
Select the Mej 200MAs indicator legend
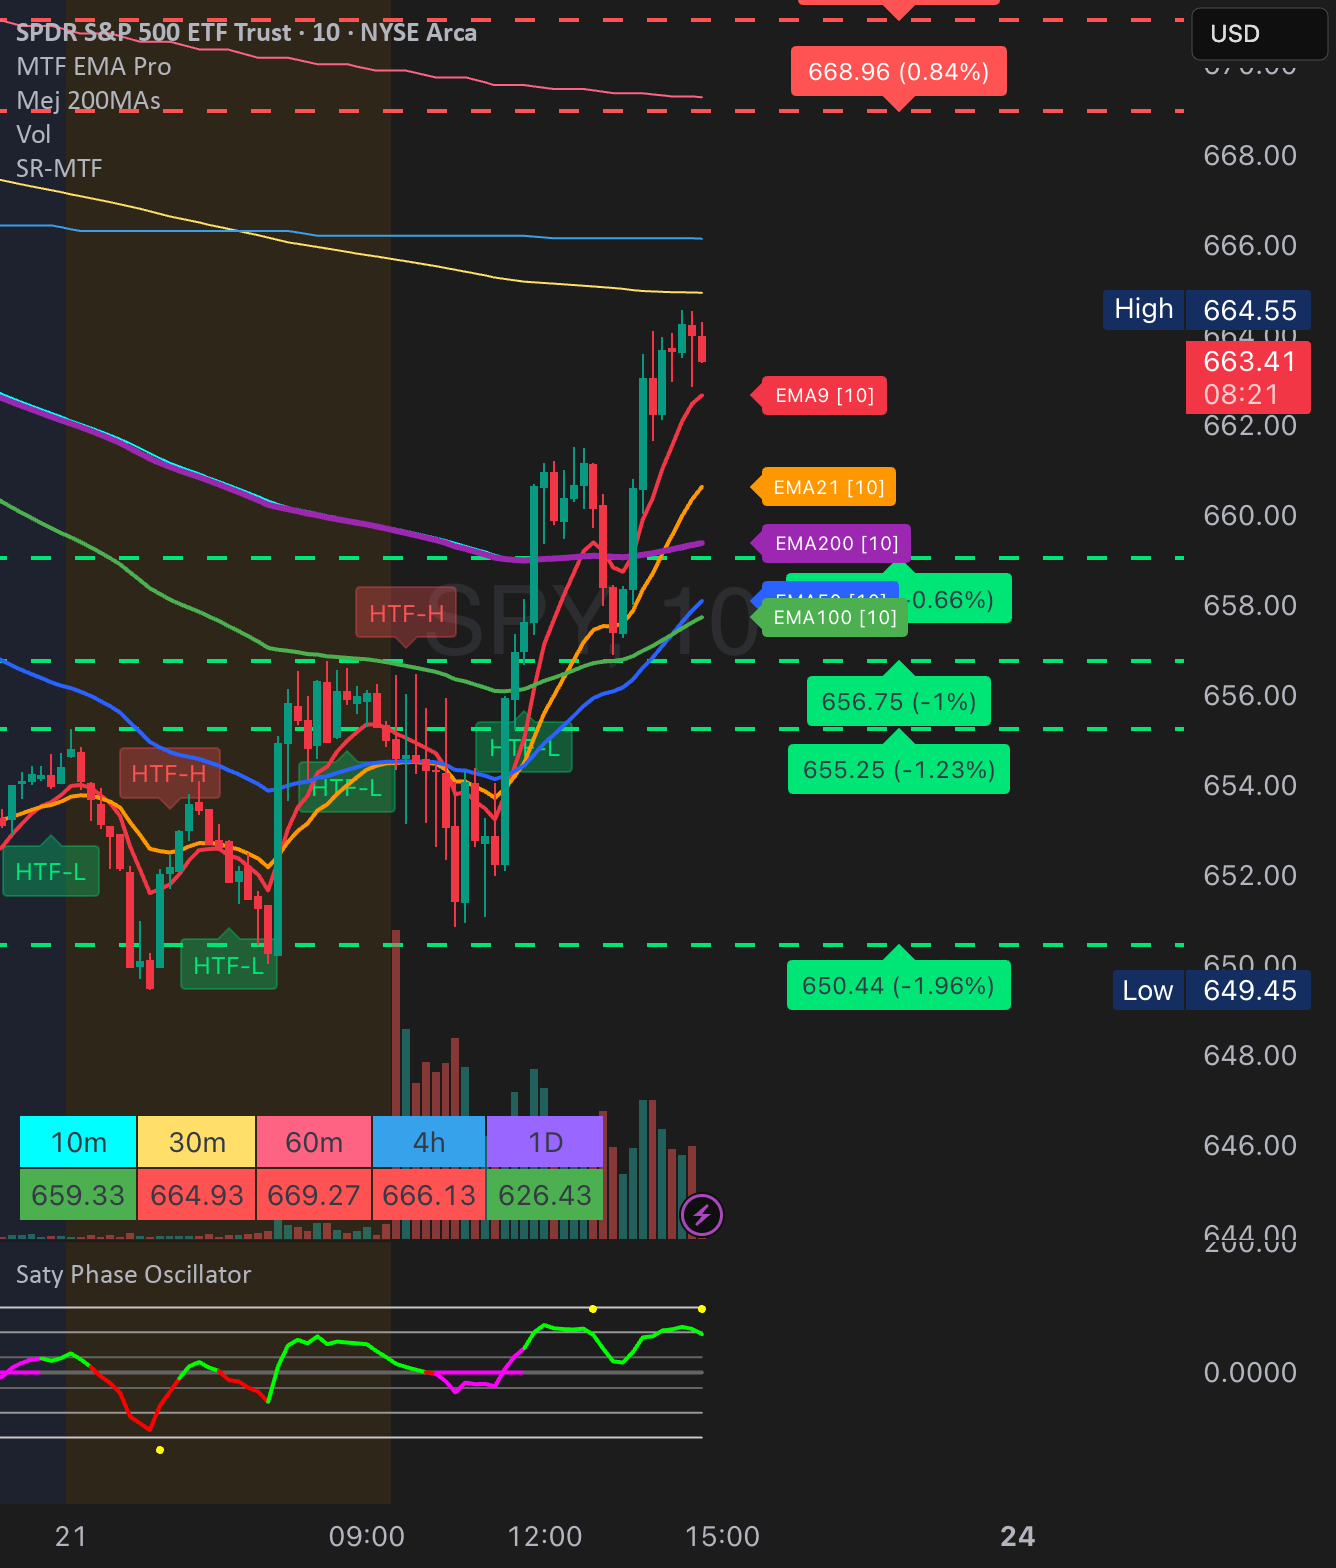(x=89, y=101)
